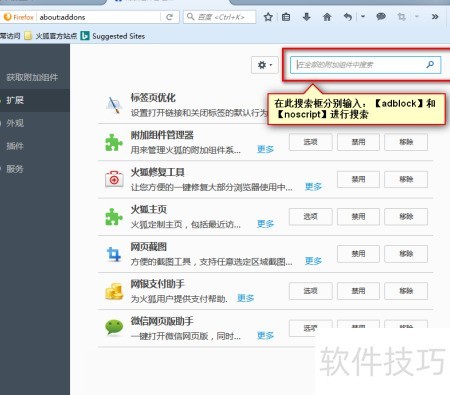Remove the 网页截图 extension
The width and height of the screenshot is (450, 395).
[x=406, y=254]
